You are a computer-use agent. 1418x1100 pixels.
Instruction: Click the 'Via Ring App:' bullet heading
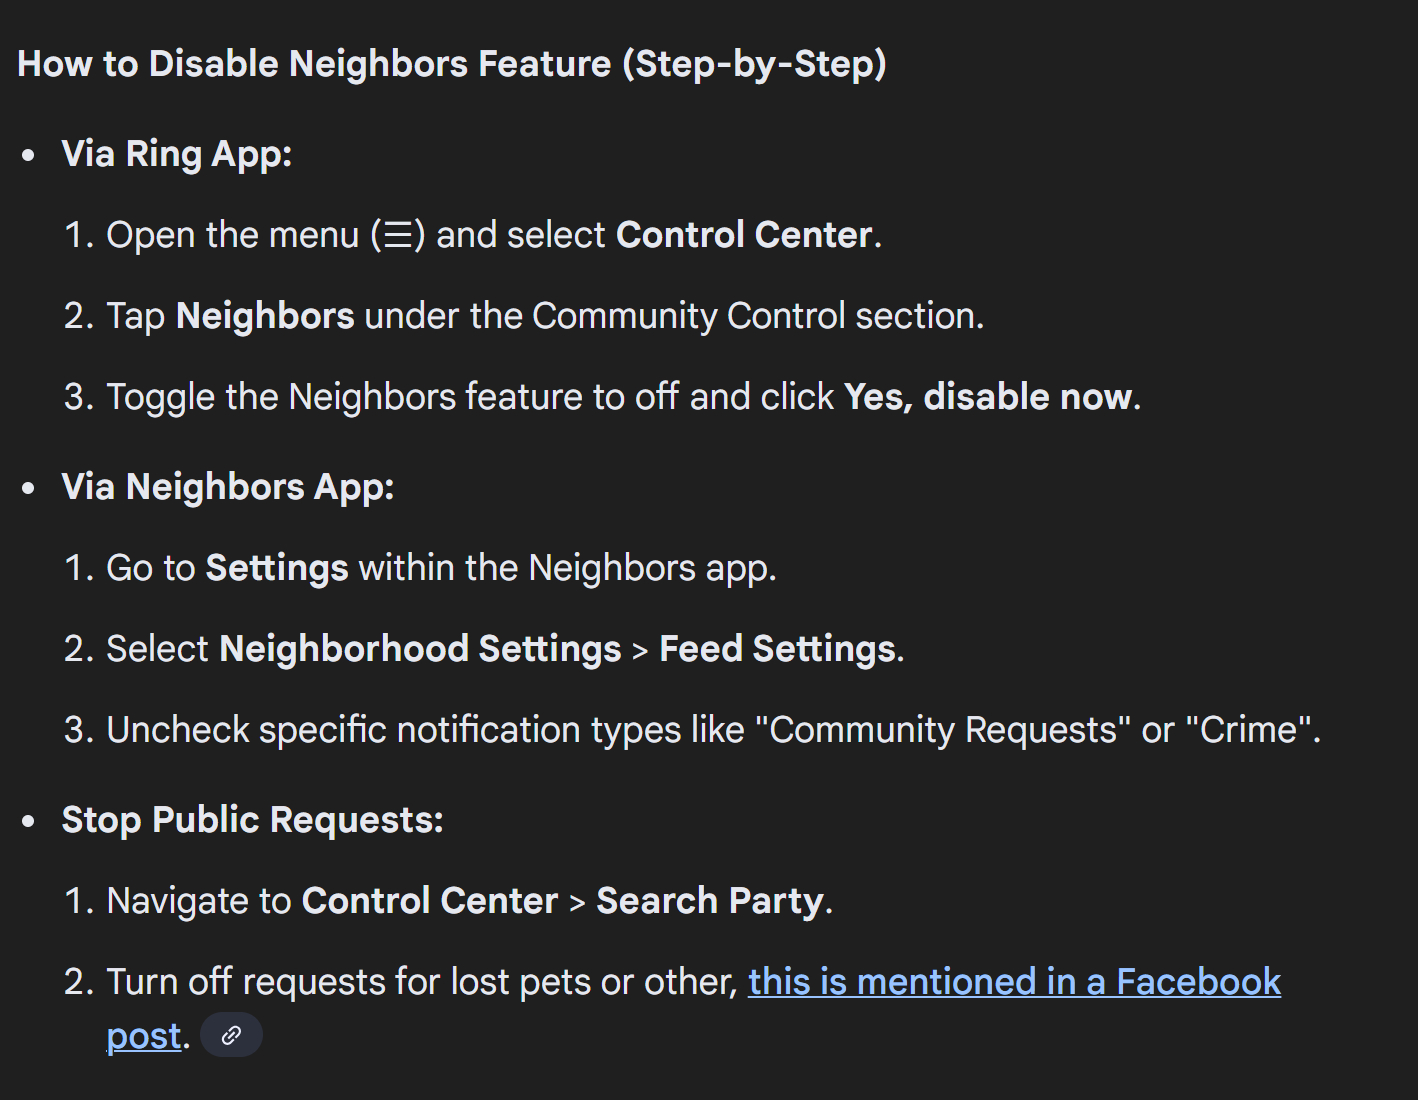[176, 154]
